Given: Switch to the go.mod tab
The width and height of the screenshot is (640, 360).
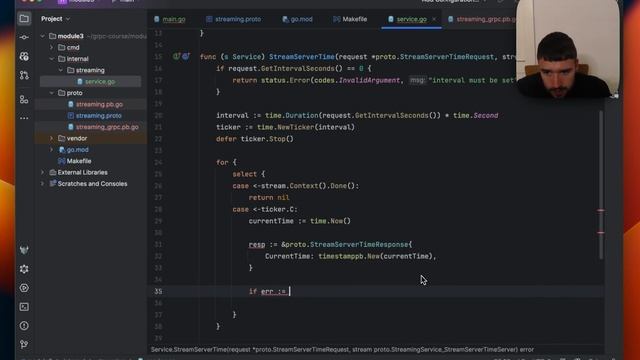Looking at the screenshot, I should (x=298, y=19).
